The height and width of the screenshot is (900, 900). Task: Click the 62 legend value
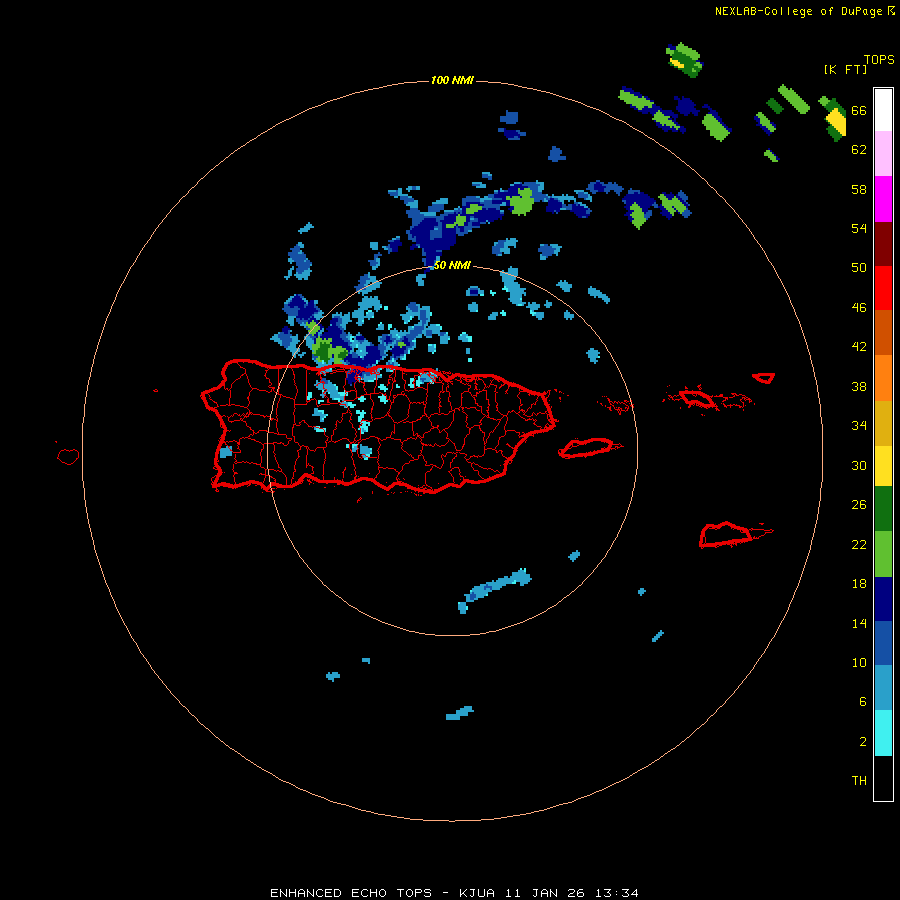tap(859, 150)
